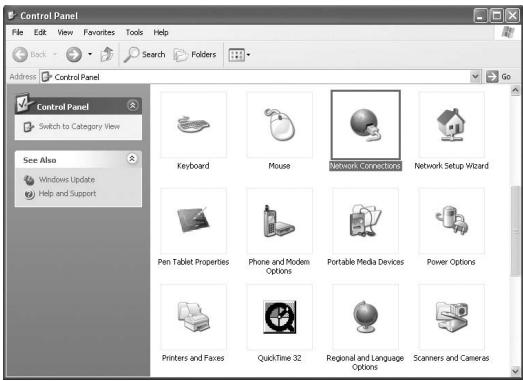Open the Portable Media Devices icon
Screen dimensions: 523x381
366,221
